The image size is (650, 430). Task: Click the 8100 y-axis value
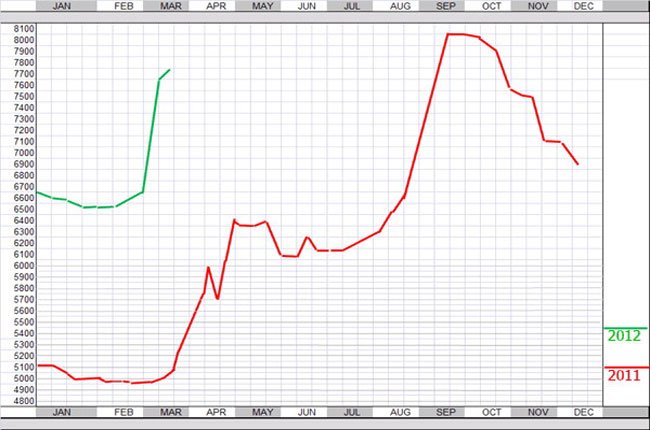point(24,29)
